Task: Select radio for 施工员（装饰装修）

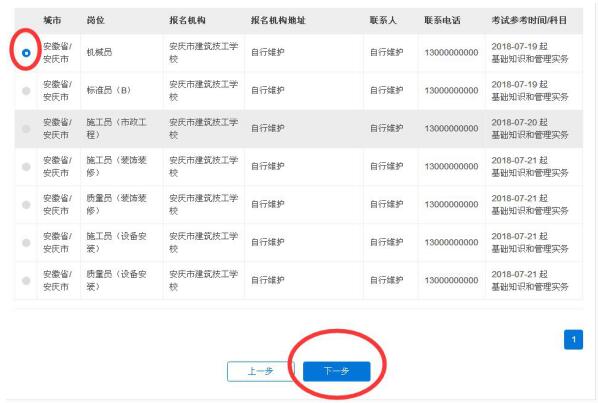Action: point(26,167)
